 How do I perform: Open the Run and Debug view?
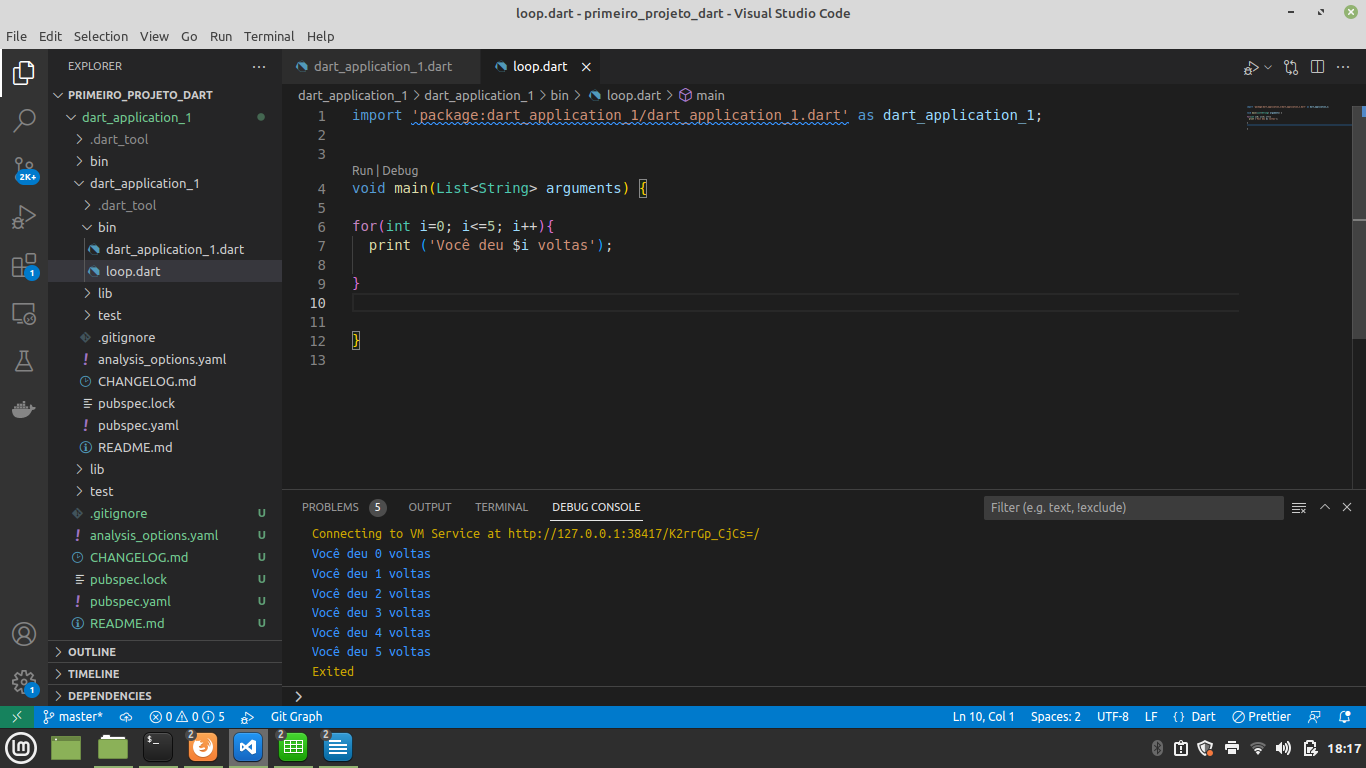(x=24, y=217)
